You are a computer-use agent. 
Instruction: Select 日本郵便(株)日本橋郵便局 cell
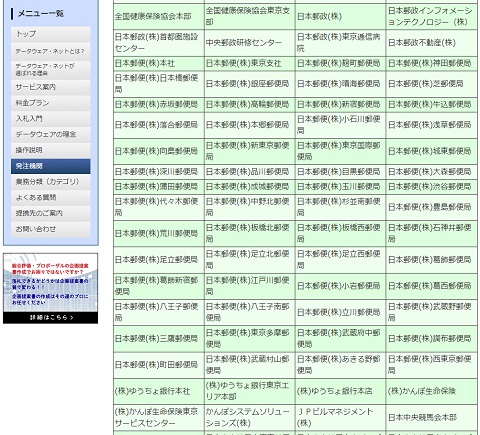click(159, 84)
